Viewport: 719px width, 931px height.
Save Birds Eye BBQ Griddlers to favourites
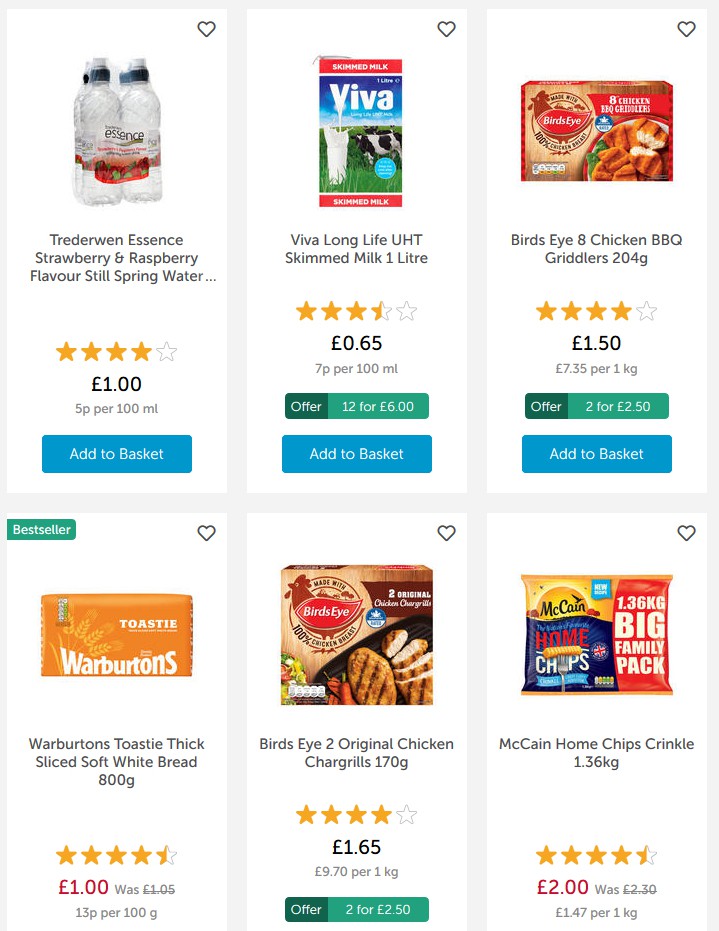[686, 30]
